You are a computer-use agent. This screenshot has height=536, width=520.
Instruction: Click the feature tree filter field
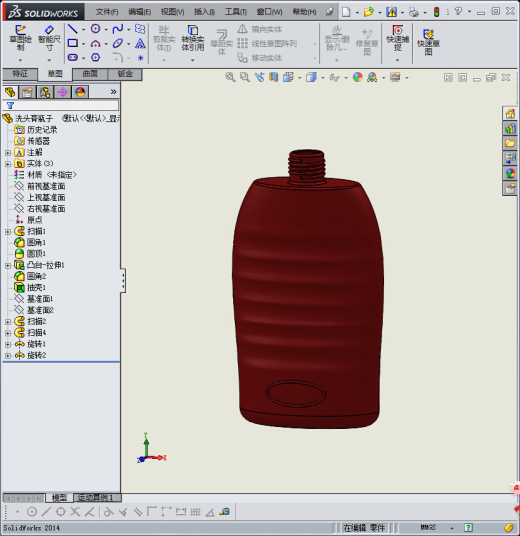(x=61, y=105)
